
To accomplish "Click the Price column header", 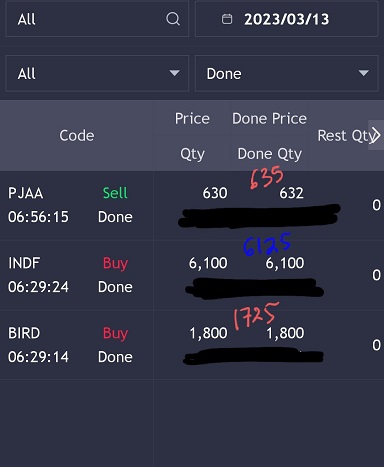I will (192, 119).
